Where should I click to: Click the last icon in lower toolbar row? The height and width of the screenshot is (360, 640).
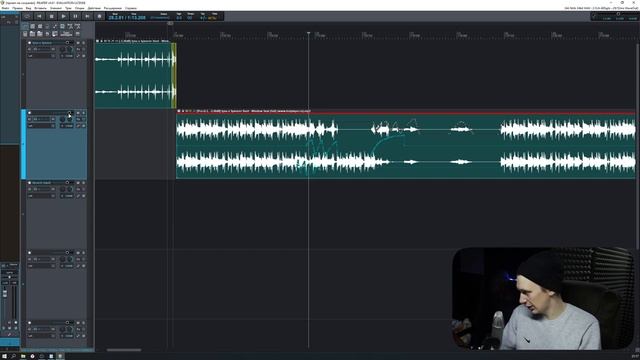pos(78,34)
